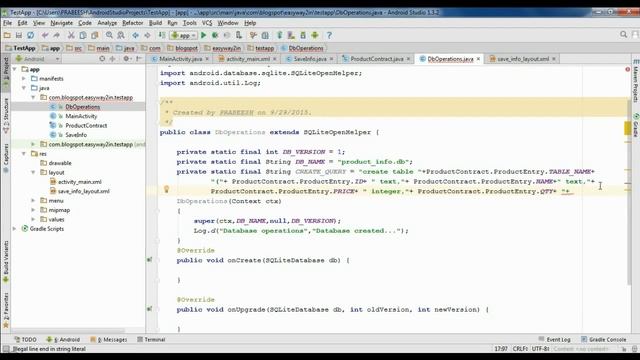This screenshot has height=360, width=640.
Task: Collapse the res folder
Action: tap(24, 154)
